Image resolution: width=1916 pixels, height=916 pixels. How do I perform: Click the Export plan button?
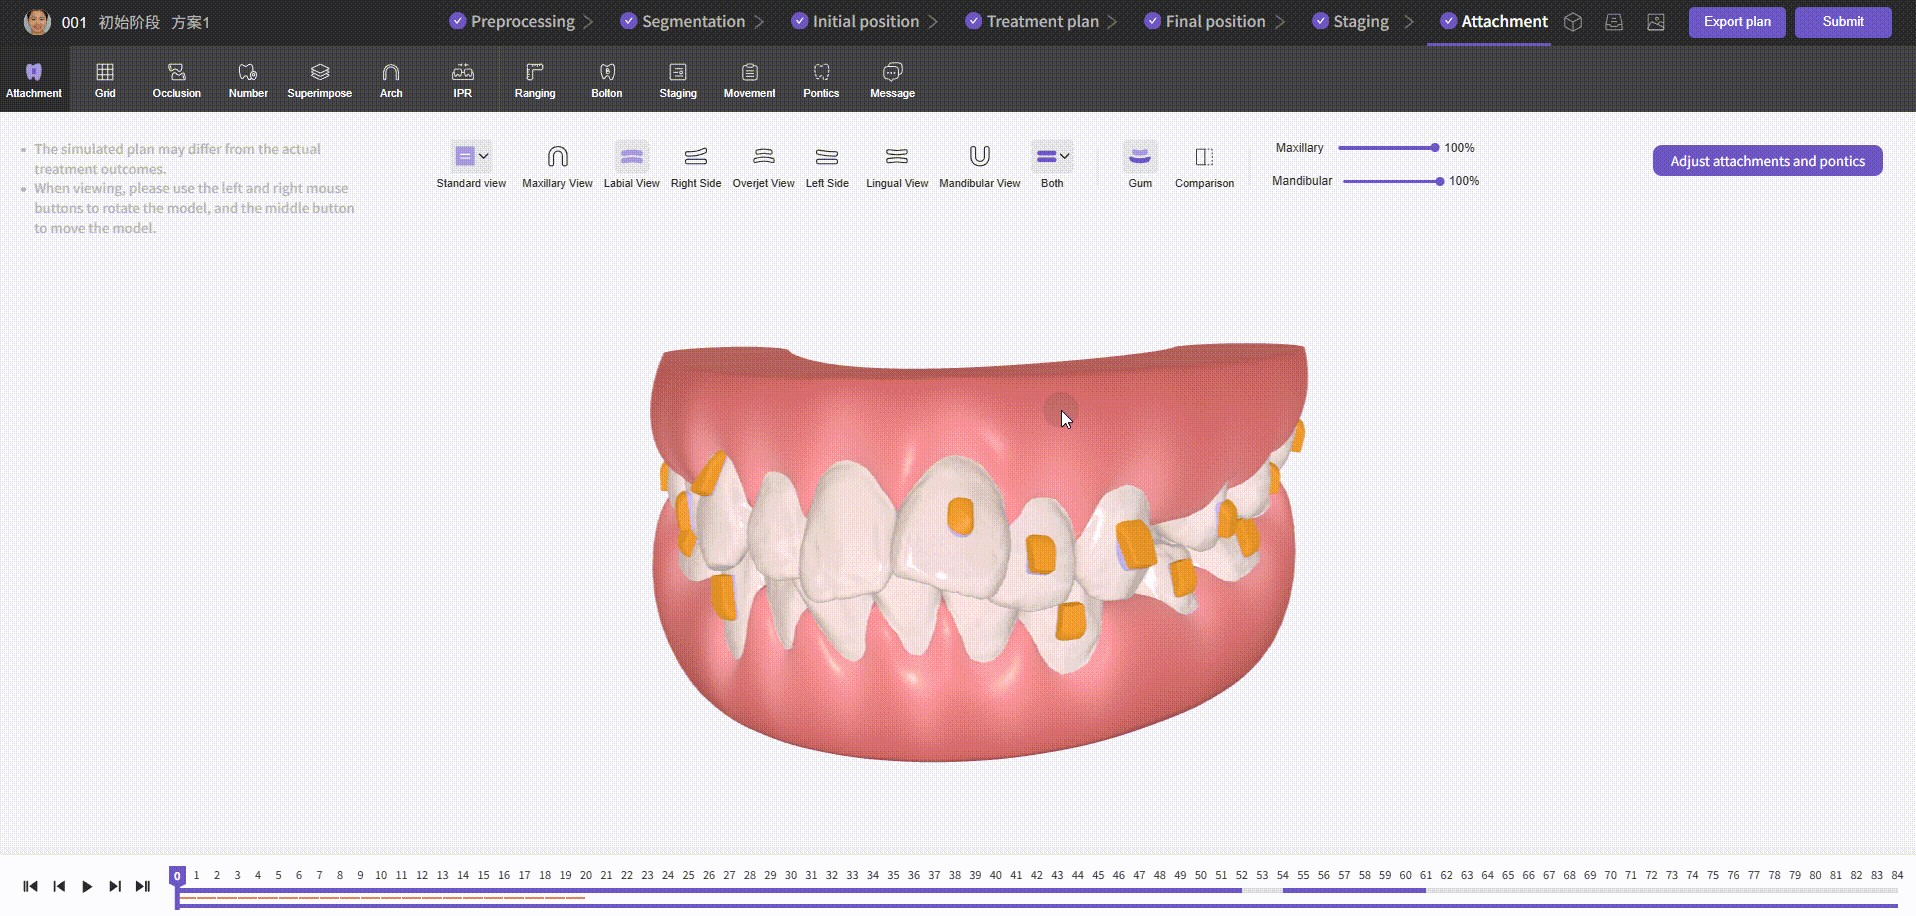[1737, 22]
